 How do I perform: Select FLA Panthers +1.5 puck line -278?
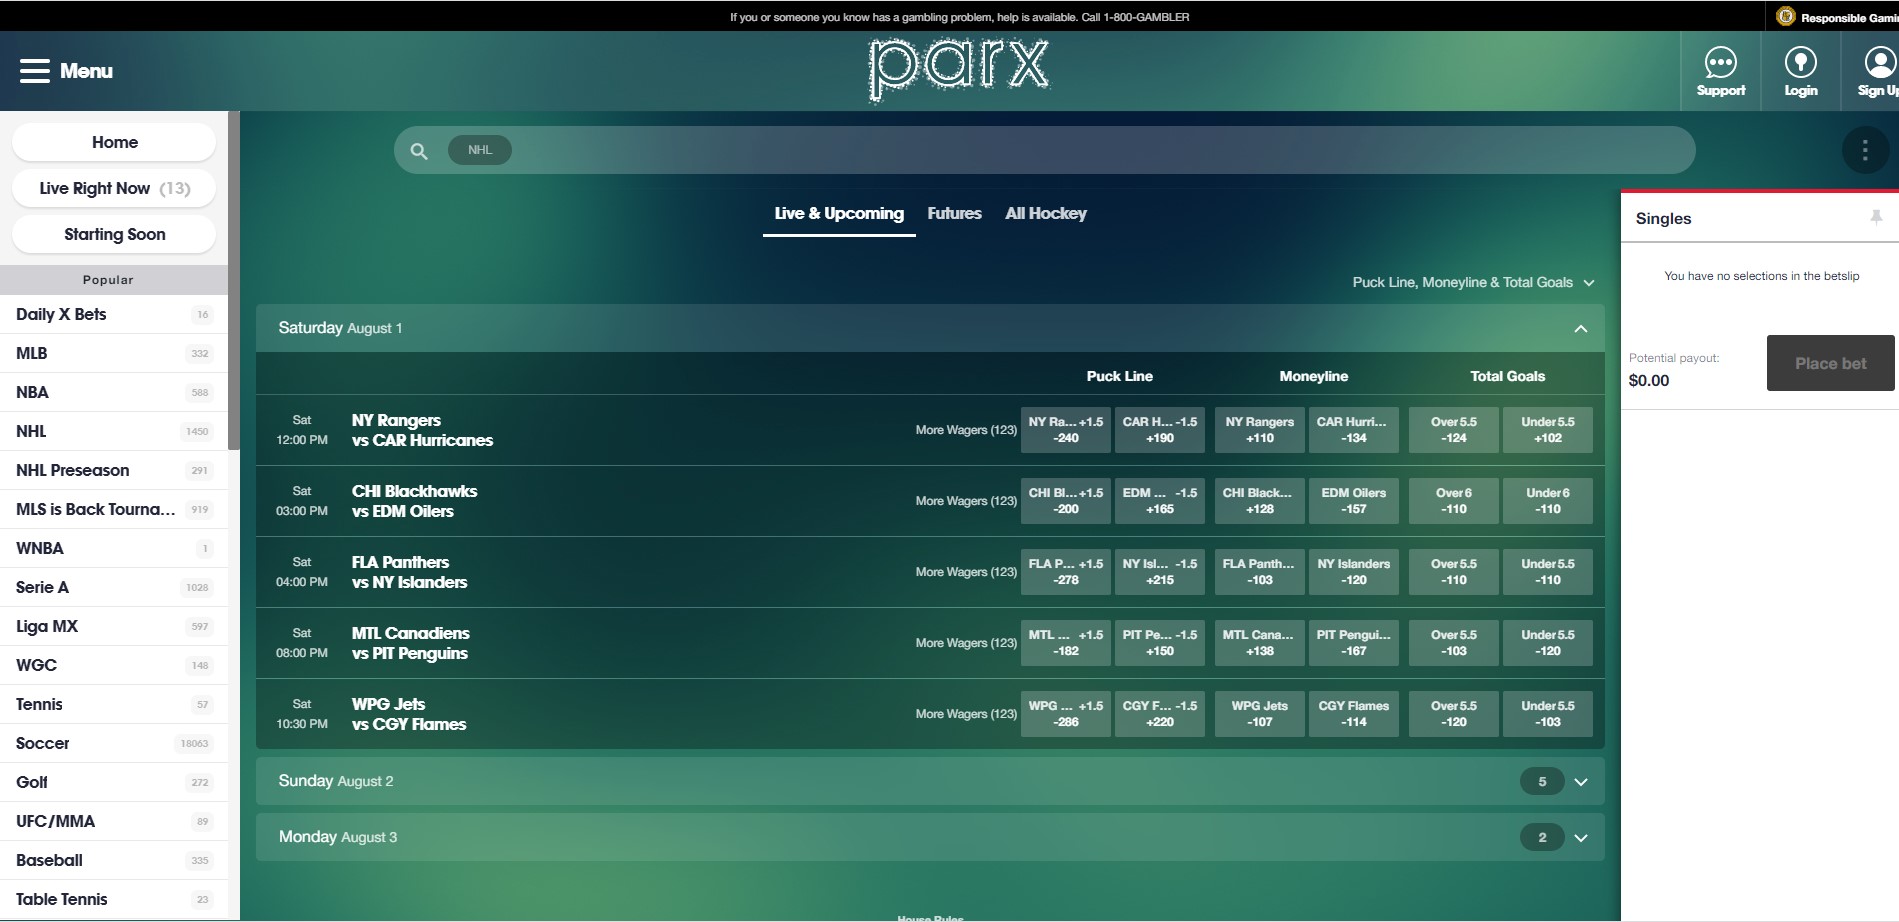1066,572
